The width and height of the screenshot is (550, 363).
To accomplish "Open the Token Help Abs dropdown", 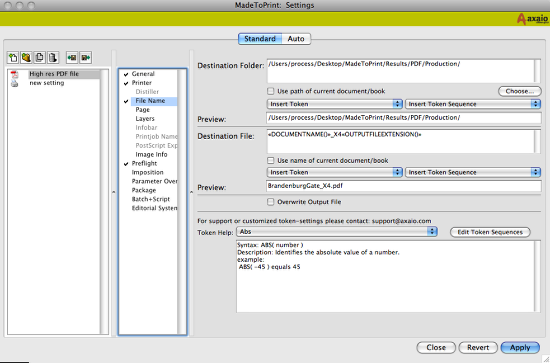I will click(x=337, y=231).
